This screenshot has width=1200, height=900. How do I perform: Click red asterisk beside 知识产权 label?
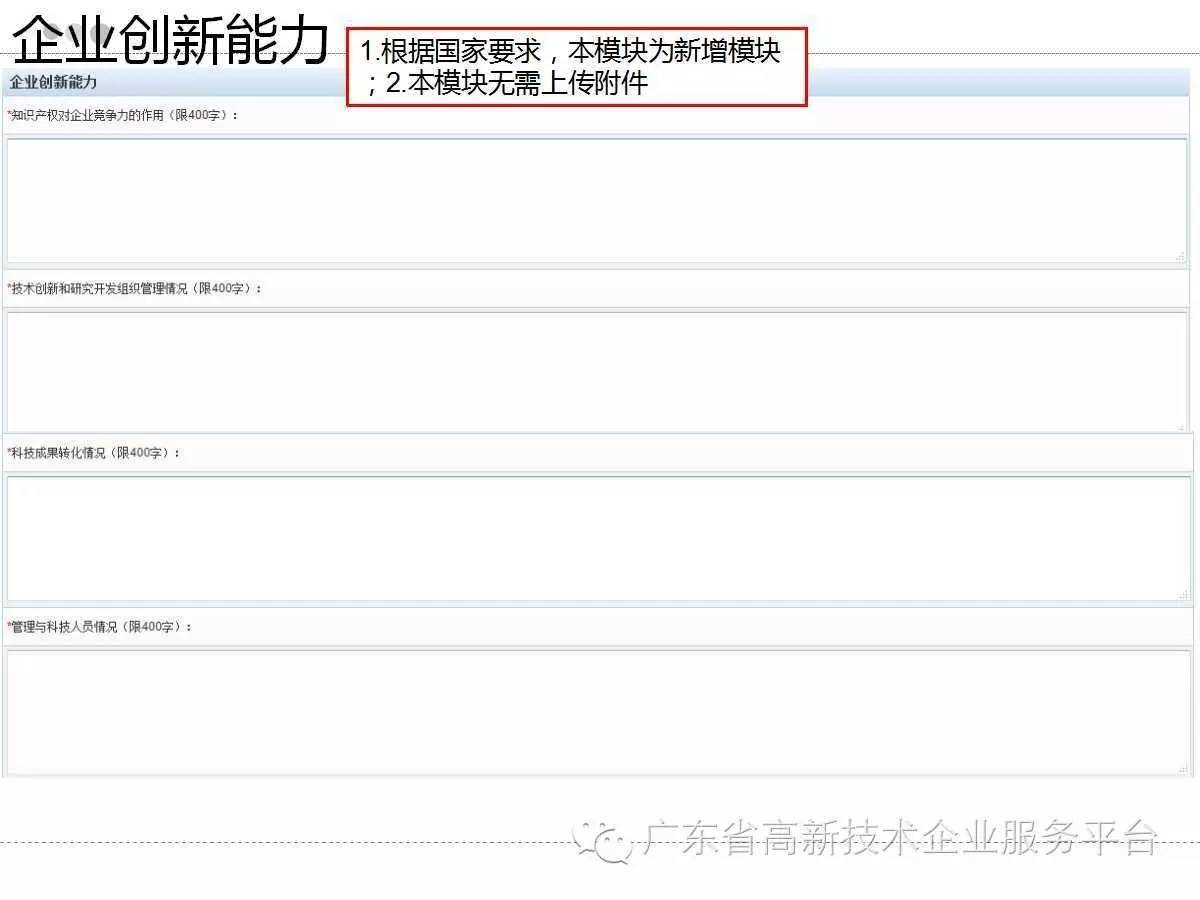coord(9,115)
